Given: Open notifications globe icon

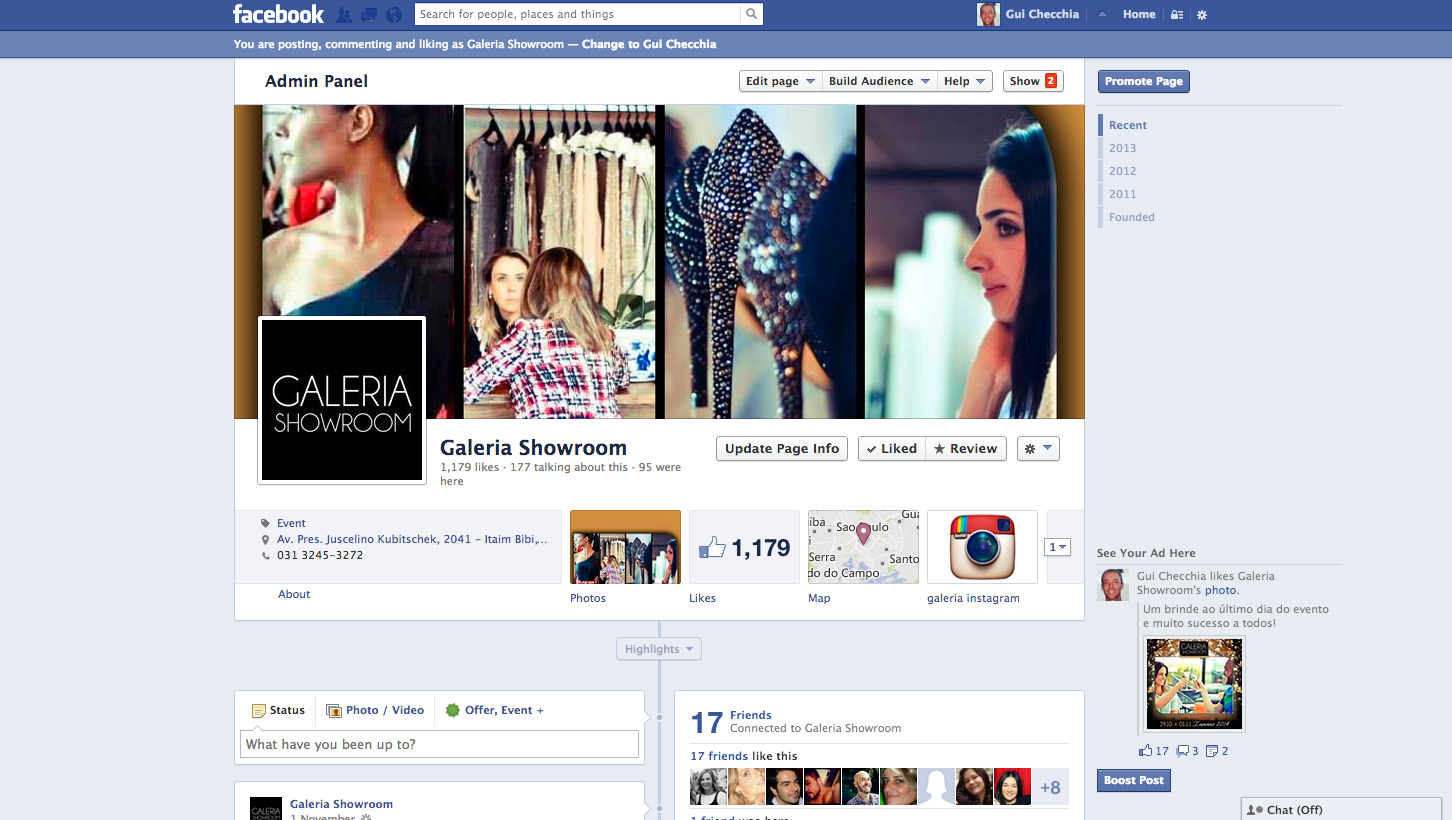Looking at the screenshot, I should click(394, 15).
